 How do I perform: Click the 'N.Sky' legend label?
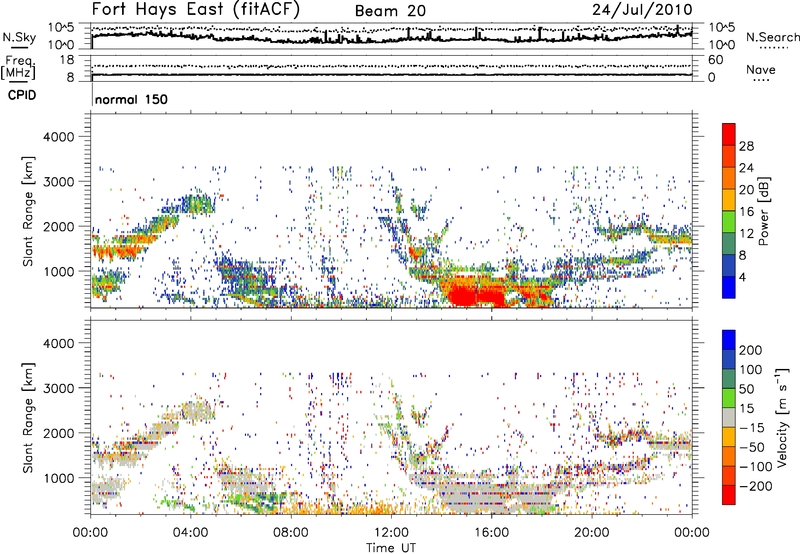coord(19,37)
